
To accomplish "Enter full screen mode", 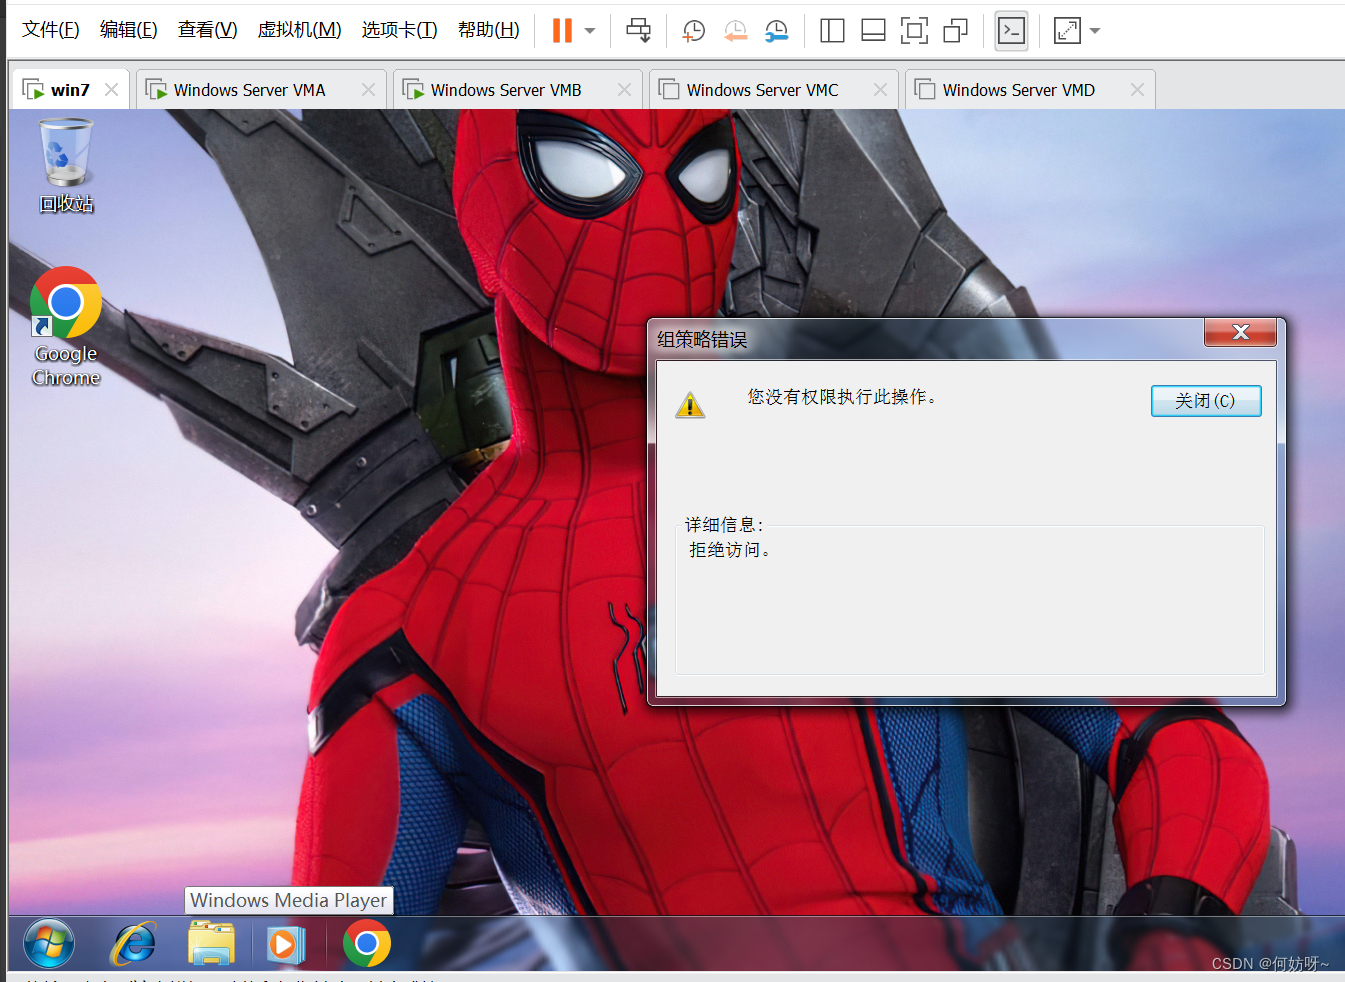I will 914,31.
